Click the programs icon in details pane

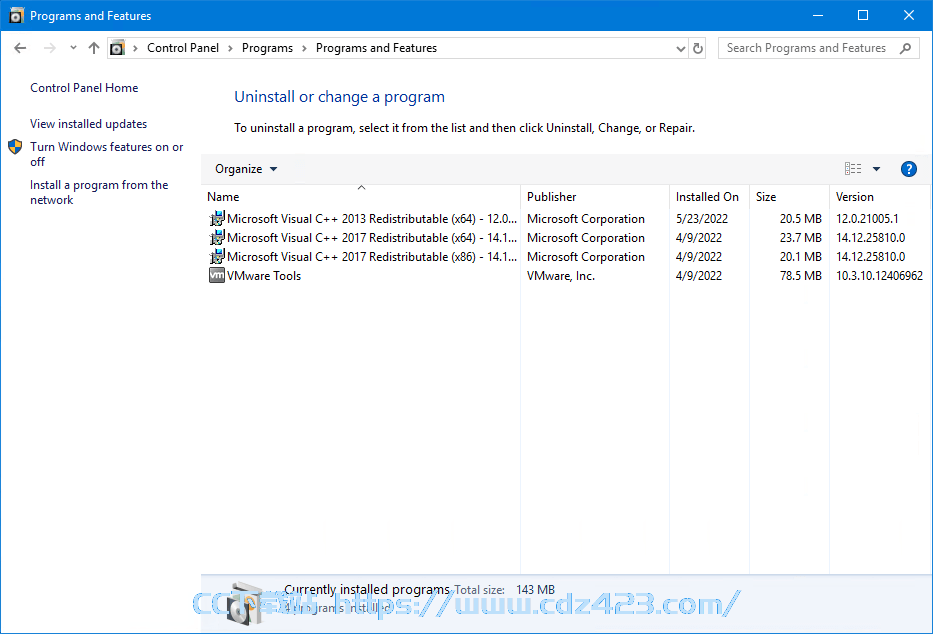245,603
